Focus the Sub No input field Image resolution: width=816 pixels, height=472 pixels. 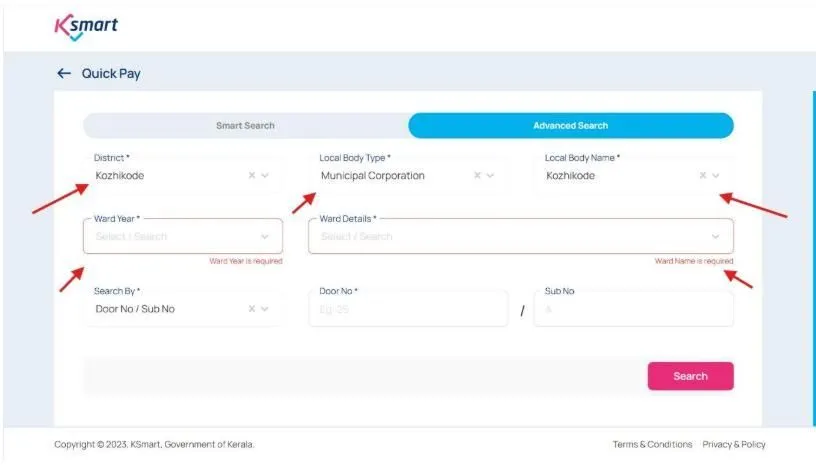pos(633,309)
